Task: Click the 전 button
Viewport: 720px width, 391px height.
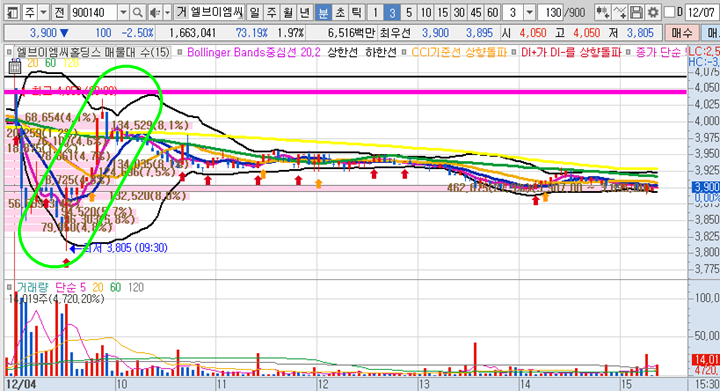Action: tap(59, 12)
